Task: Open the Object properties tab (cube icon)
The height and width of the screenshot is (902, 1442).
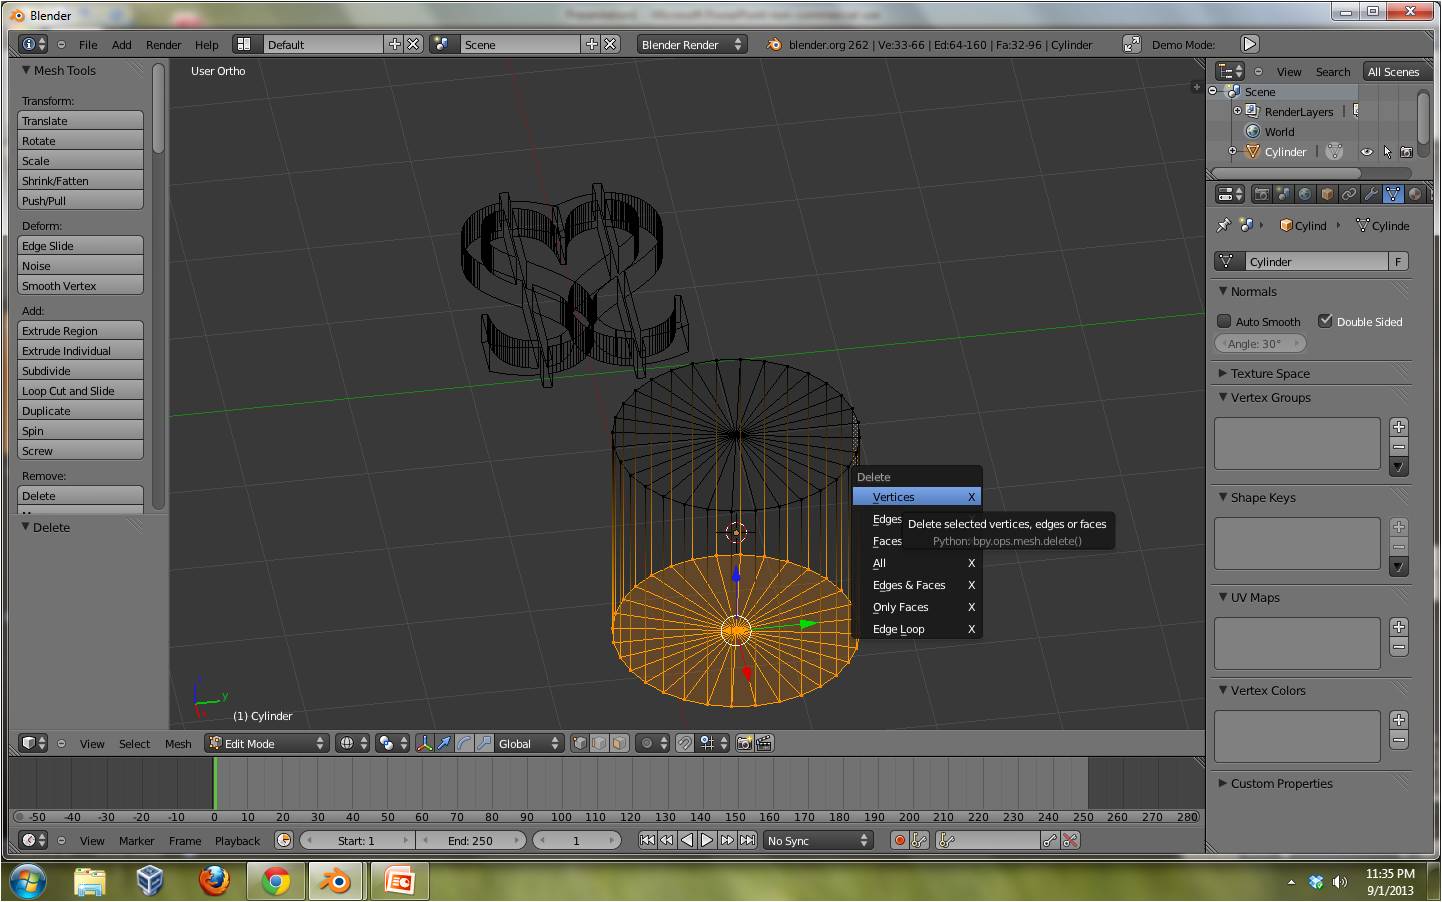Action: [x=1327, y=195]
